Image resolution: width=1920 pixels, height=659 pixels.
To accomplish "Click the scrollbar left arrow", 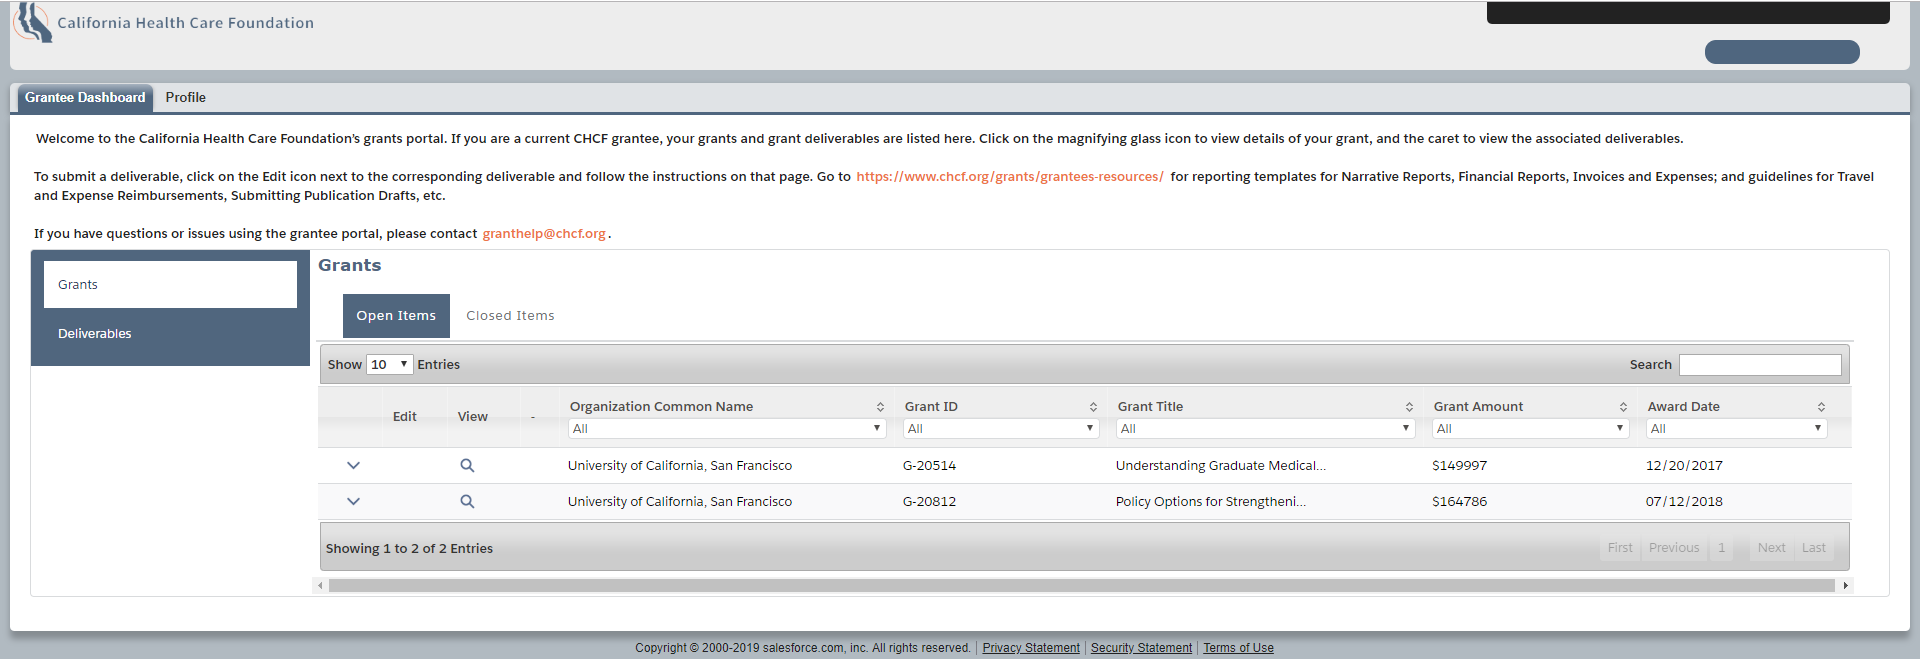I will [320, 585].
